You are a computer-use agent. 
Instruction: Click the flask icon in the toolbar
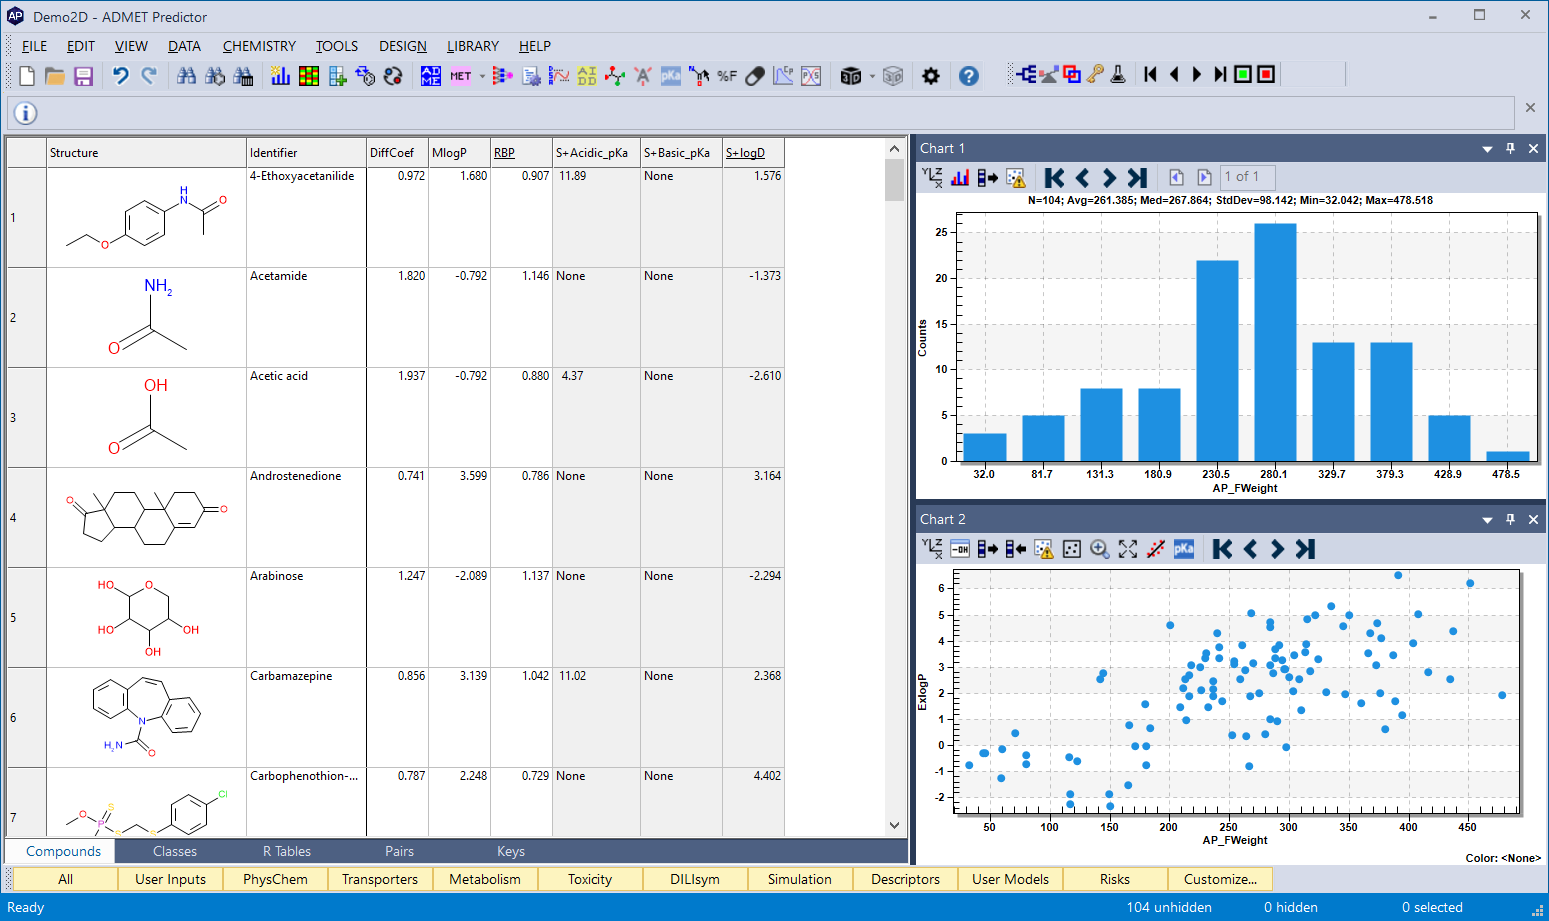(x=1119, y=74)
